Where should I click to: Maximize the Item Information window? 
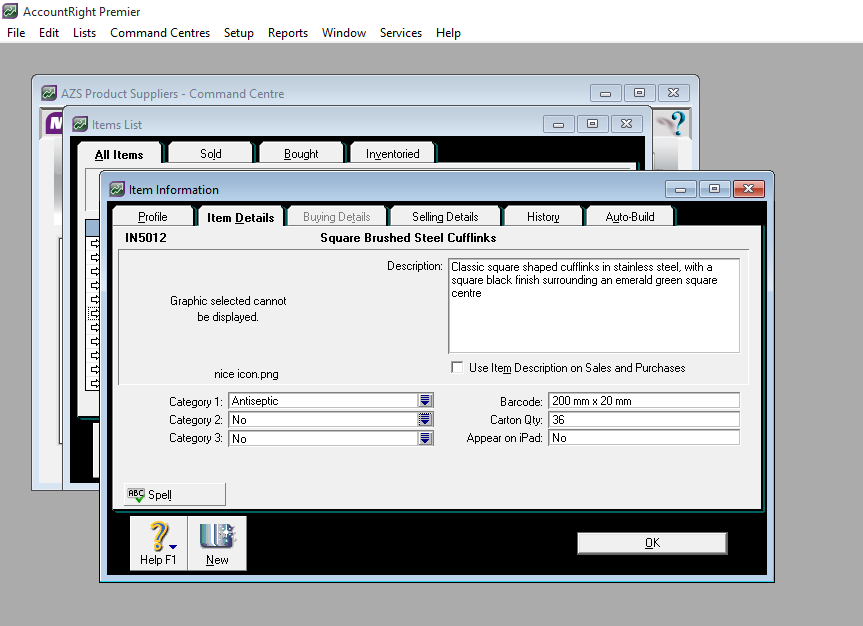click(714, 189)
